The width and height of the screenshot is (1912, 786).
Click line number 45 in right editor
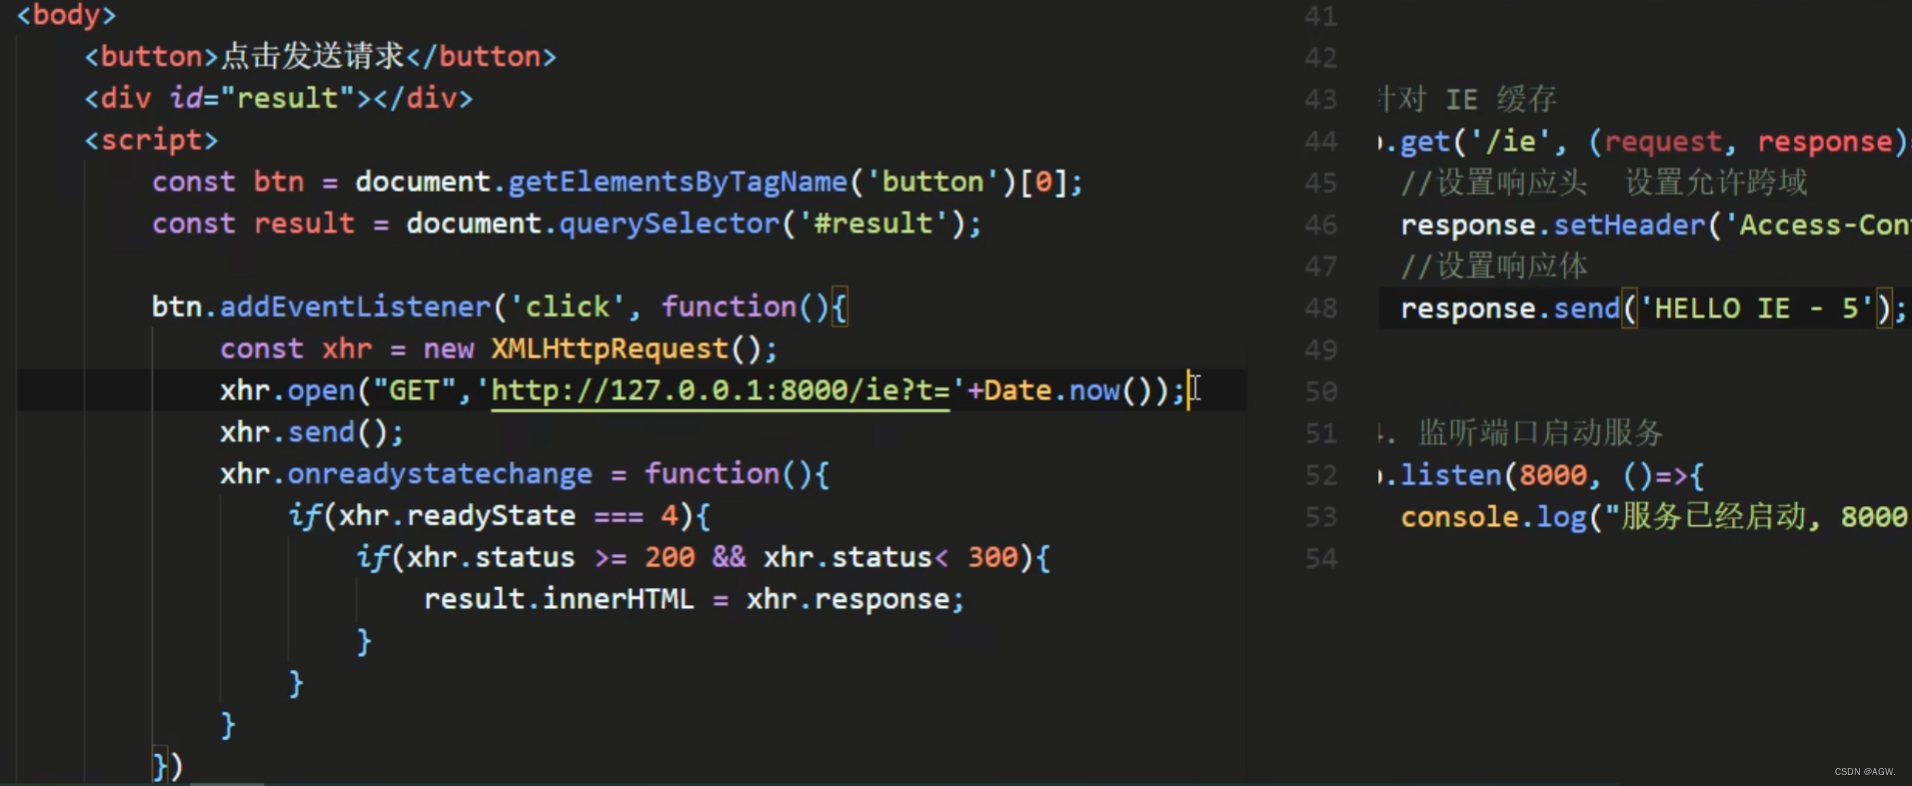coord(1320,184)
